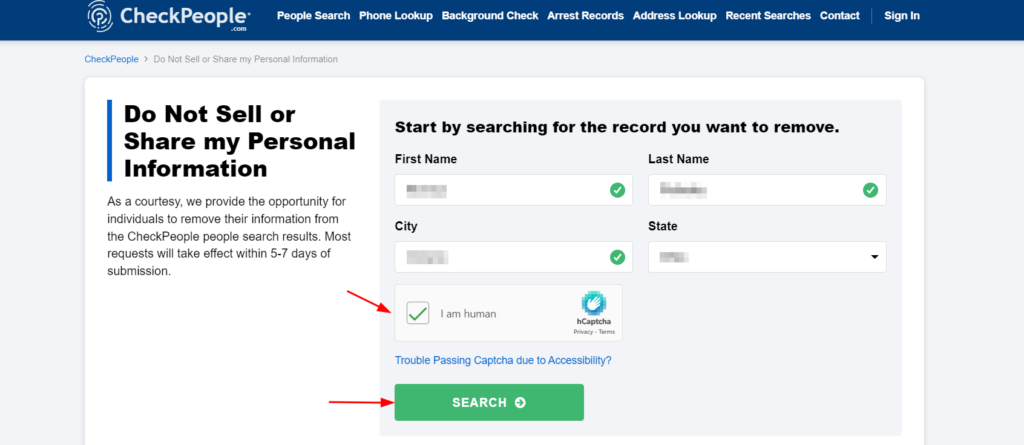Open Trouble Passing Captcha accessibility link

point(503,360)
